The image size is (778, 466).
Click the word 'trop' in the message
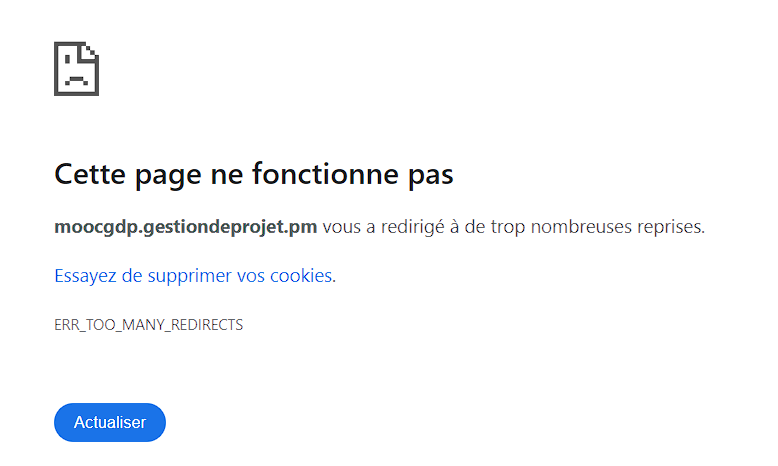tap(508, 227)
